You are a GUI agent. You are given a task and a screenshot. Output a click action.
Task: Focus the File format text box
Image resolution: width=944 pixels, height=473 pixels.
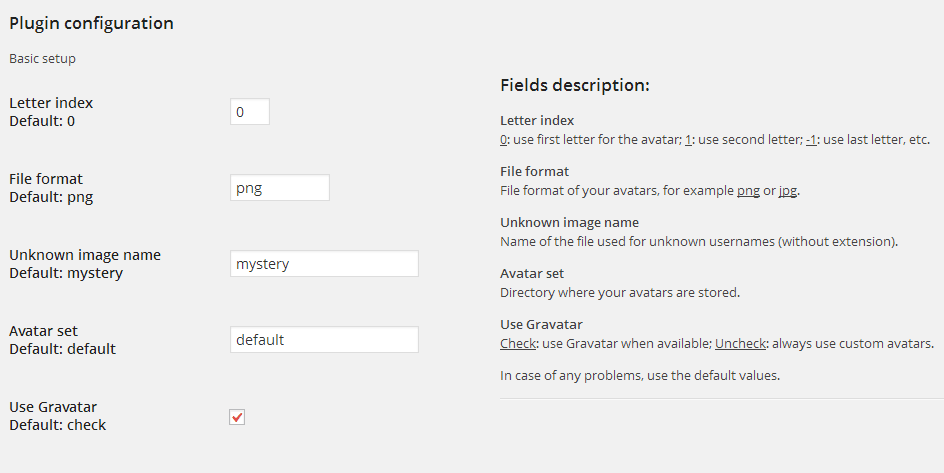(x=279, y=187)
